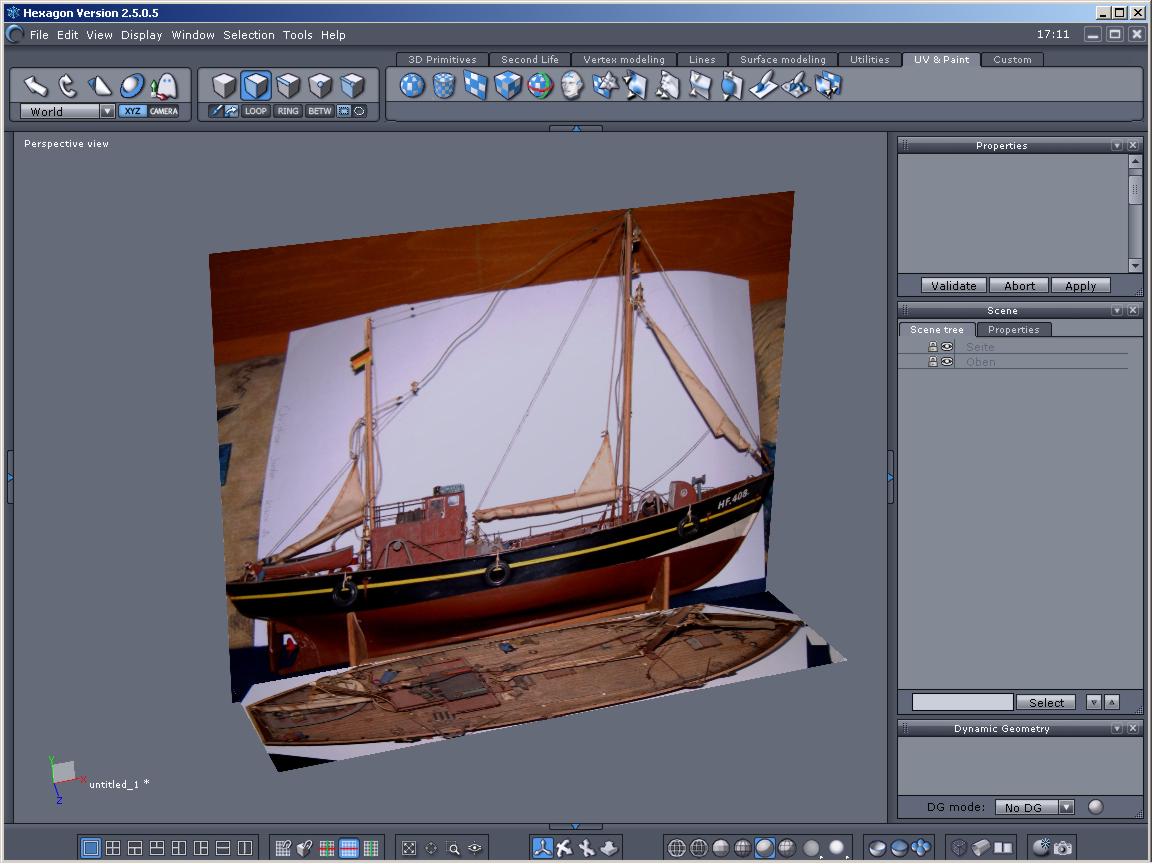The width and height of the screenshot is (1152, 864).
Task: Open the Selection menu
Action: (248, 35)
